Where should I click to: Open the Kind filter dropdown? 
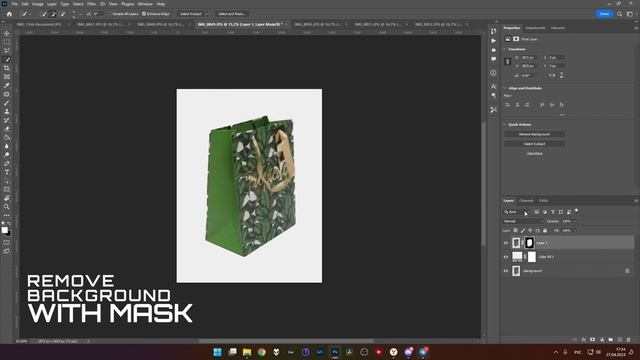pos(516,212)
